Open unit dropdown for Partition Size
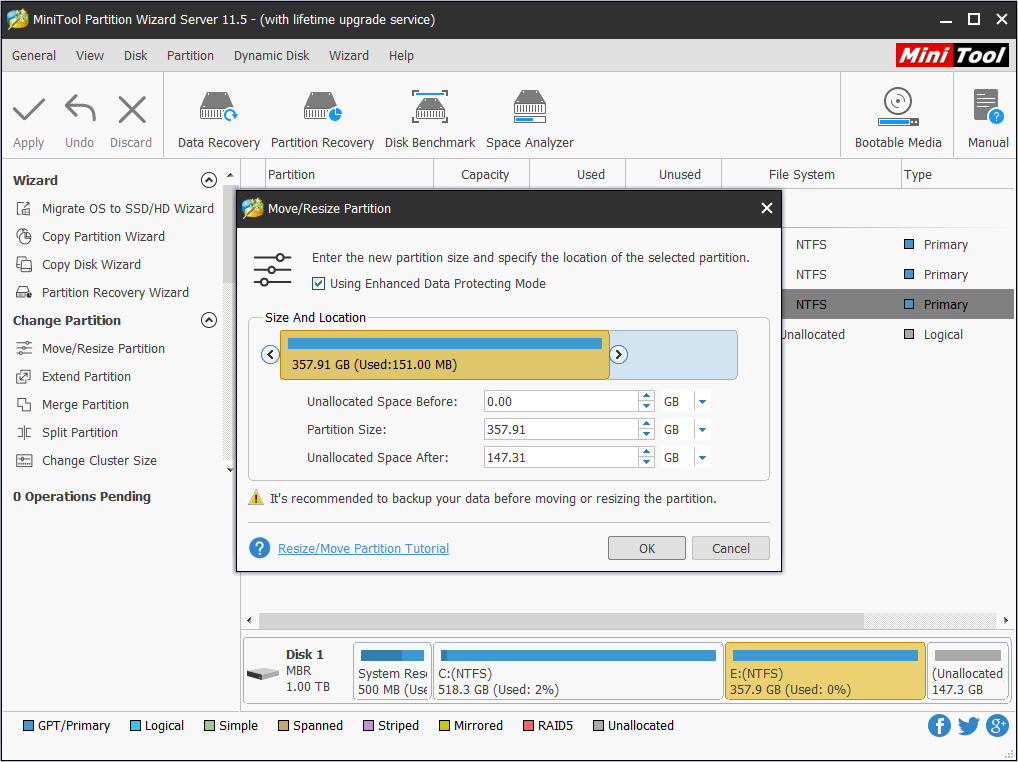 click(x=702, y=430)
